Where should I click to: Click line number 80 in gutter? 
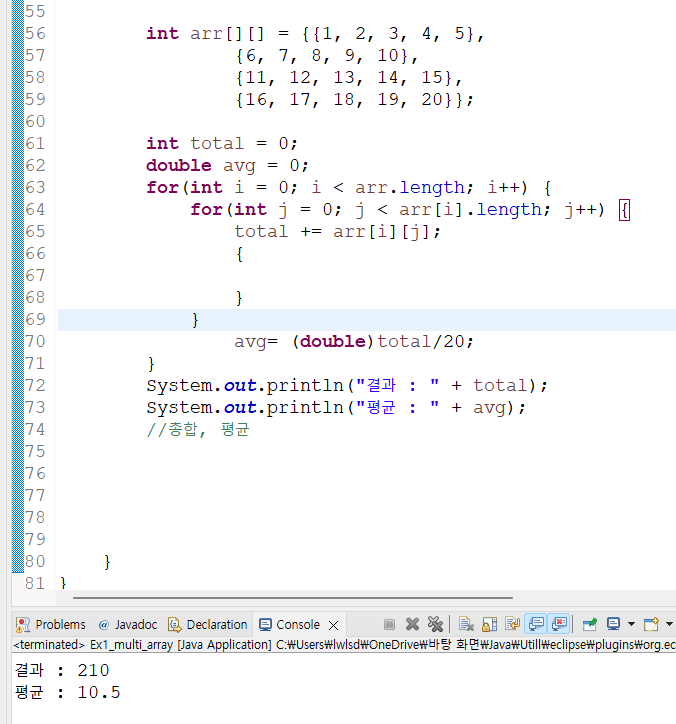(35, 561)
